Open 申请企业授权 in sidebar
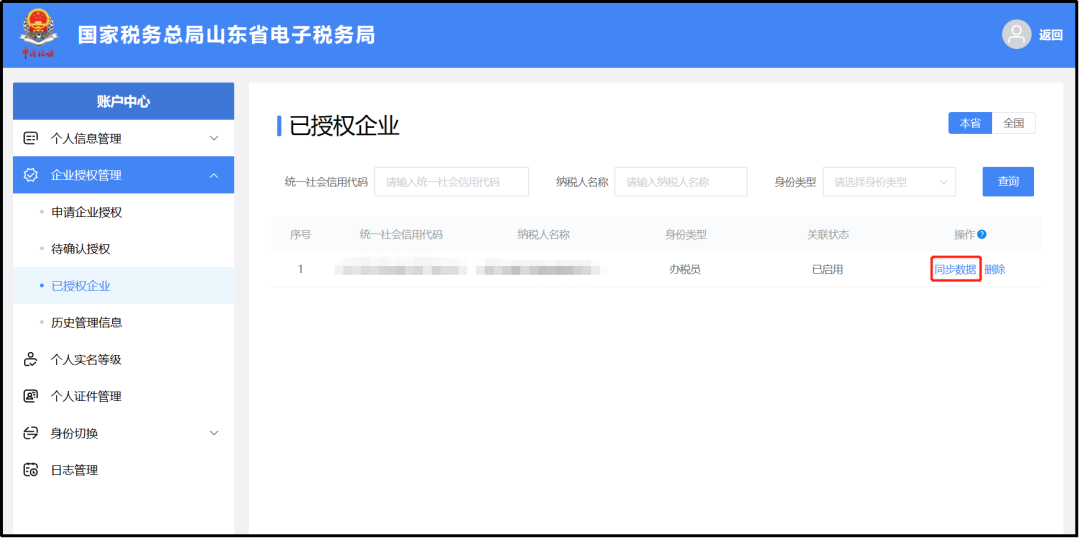Viewport: 1080px width, 539px height. [86, 212]
